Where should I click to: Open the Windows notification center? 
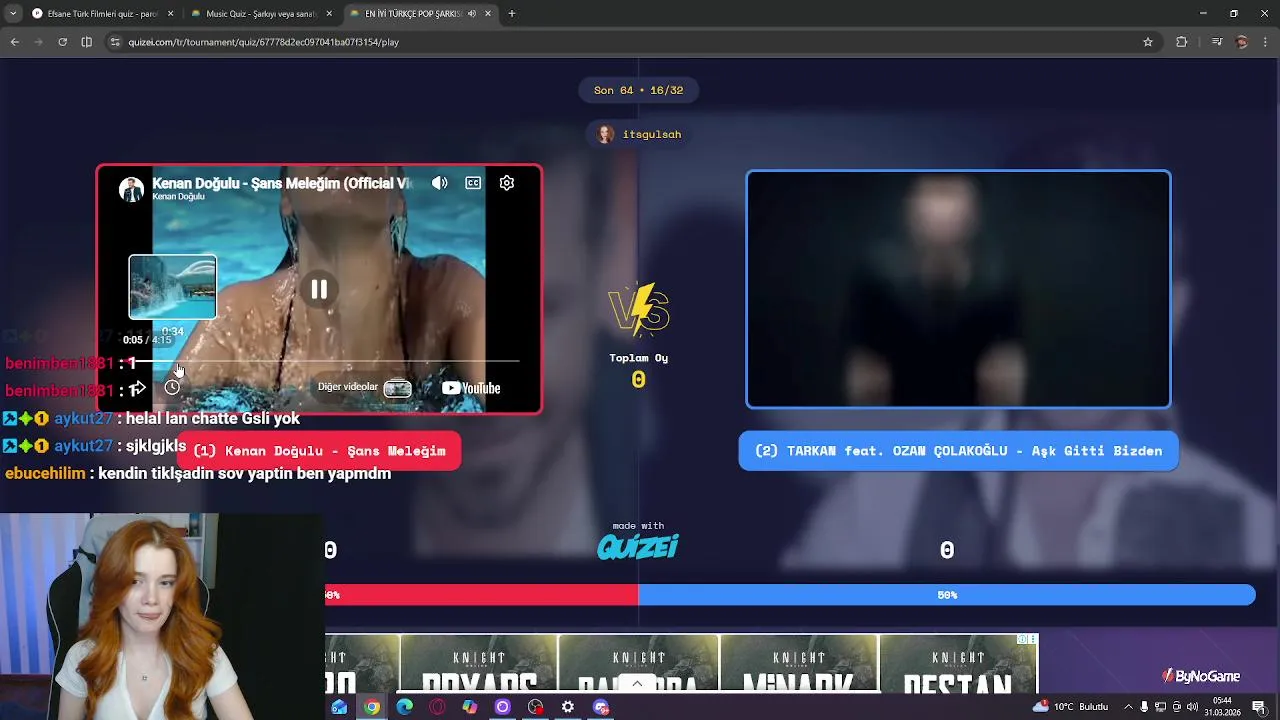1259,707
